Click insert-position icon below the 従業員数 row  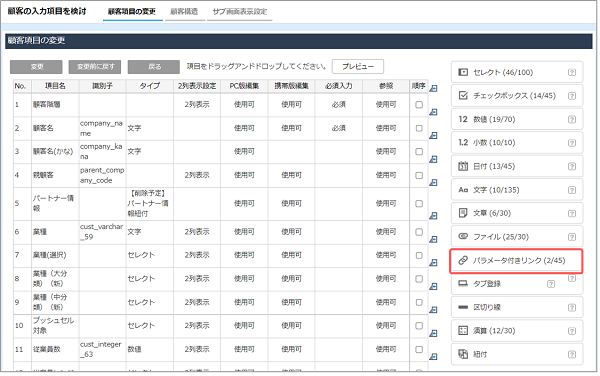point(433,356)
